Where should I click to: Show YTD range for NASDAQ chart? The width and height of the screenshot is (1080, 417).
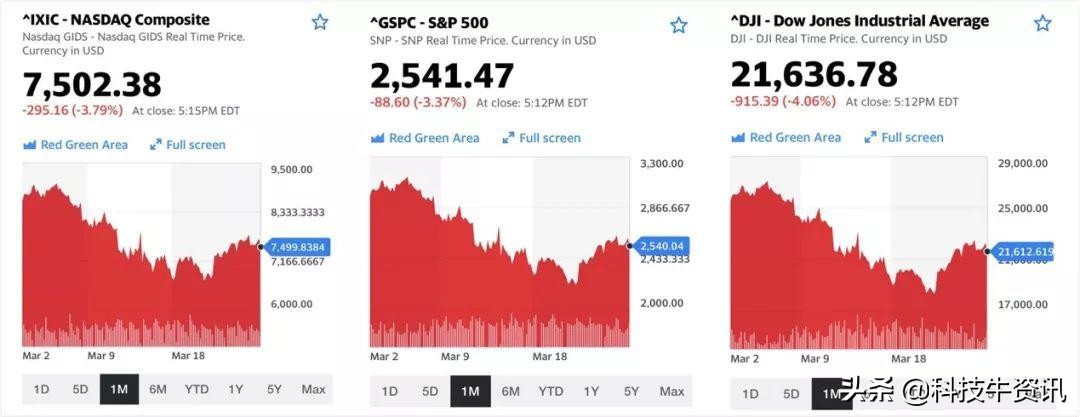pyautogui.click(x=197, y=389)
